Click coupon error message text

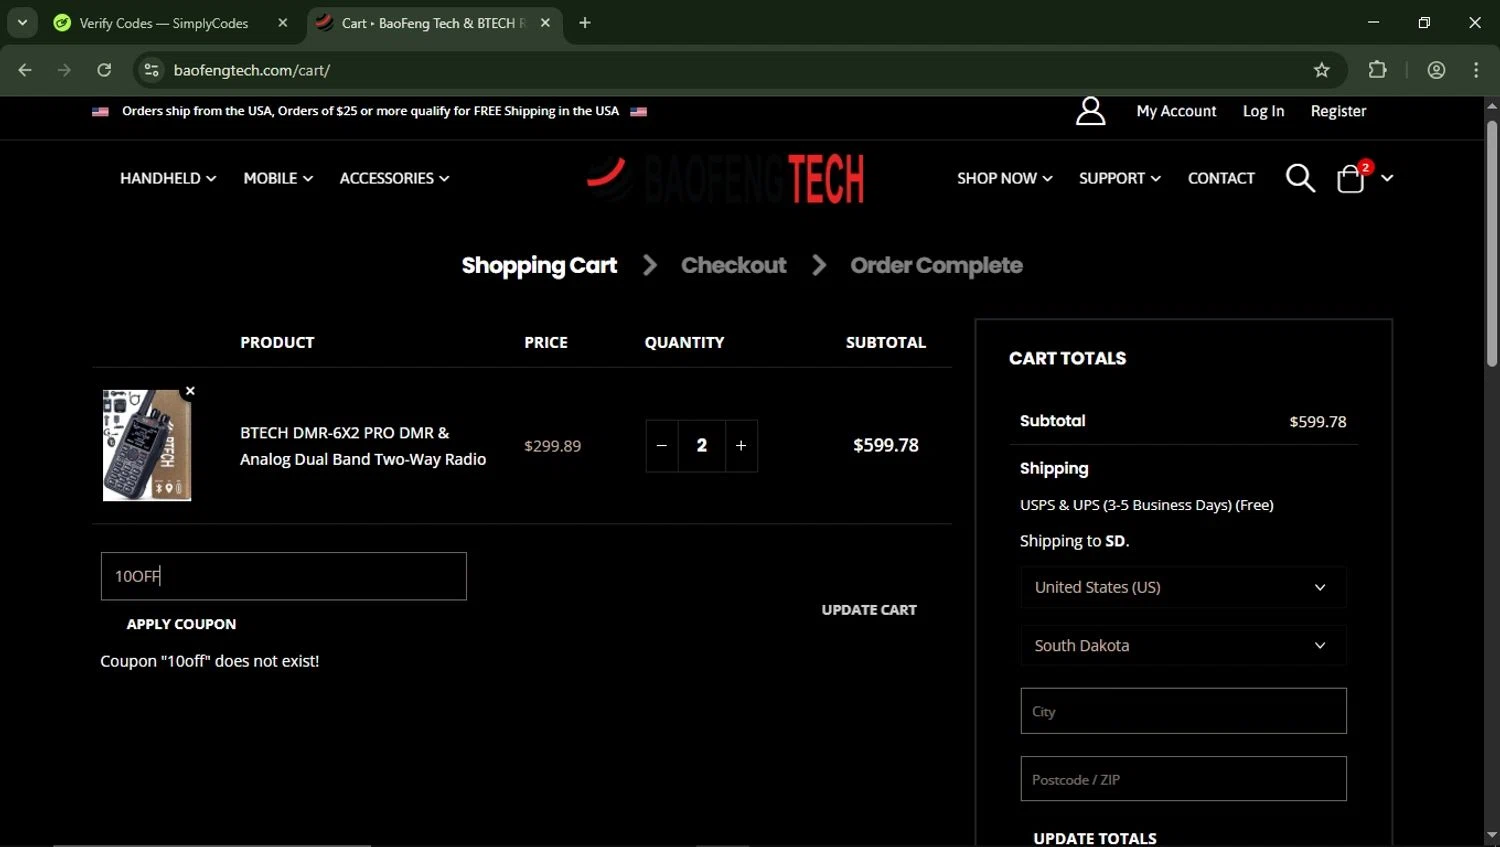tap(210, 661)
